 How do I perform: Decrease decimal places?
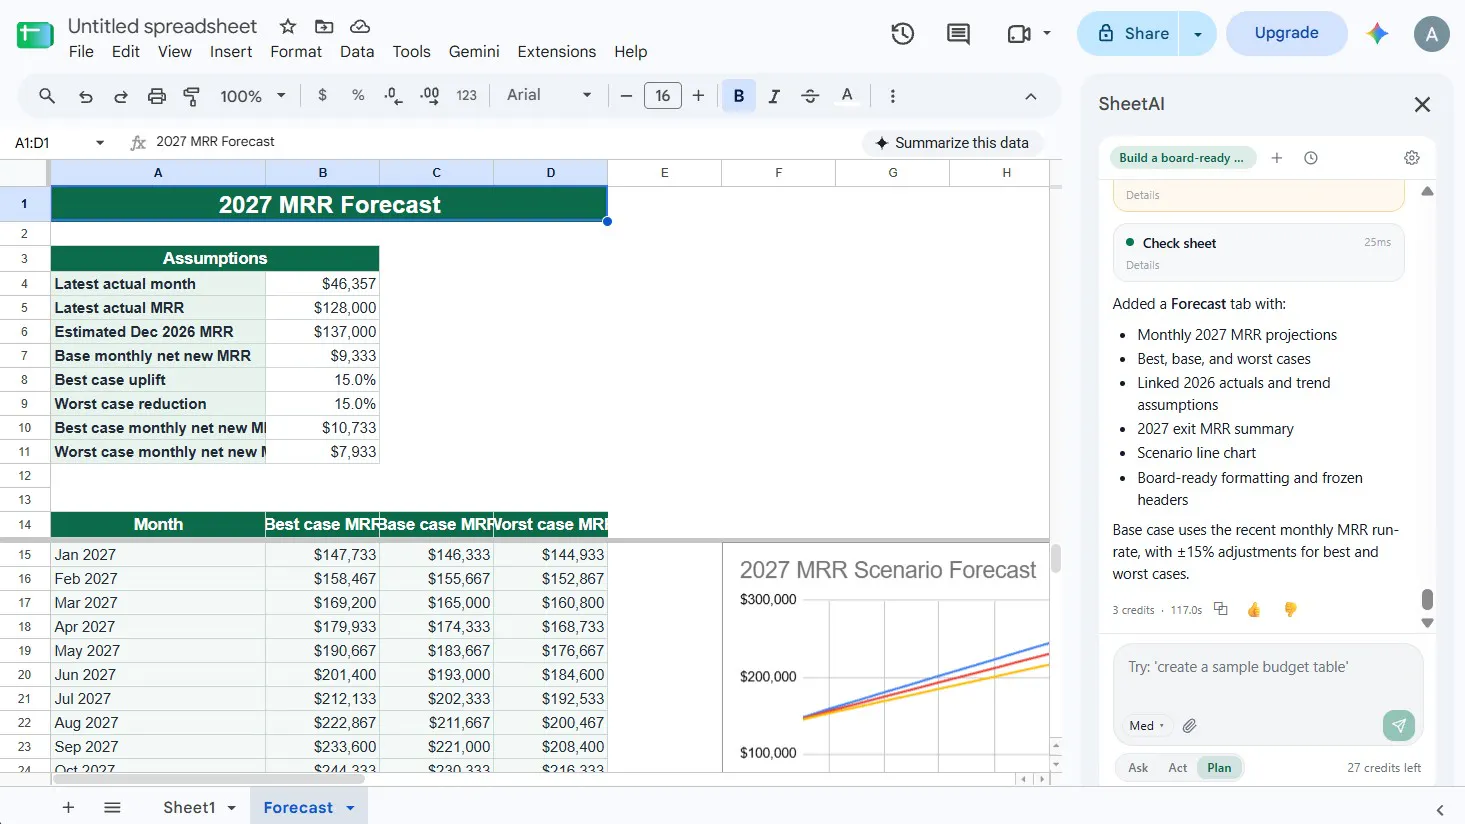[393, 95]
